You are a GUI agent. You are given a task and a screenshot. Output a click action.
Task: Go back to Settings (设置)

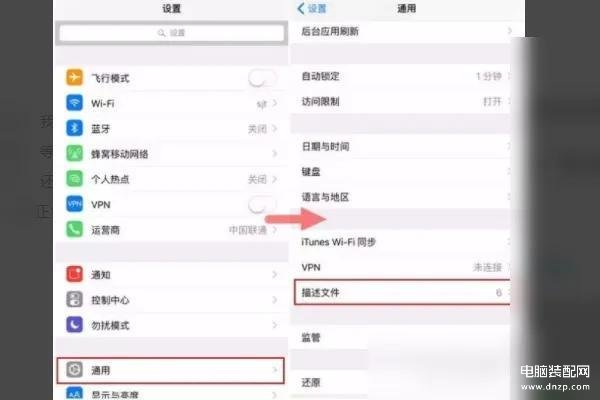pyautogui.click(x=312, y=8)
